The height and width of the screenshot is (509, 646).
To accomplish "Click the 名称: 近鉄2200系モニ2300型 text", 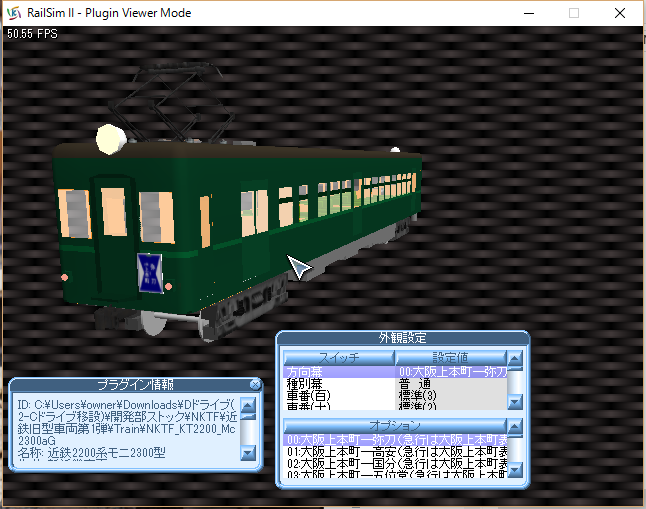I will tap(91, 453).
